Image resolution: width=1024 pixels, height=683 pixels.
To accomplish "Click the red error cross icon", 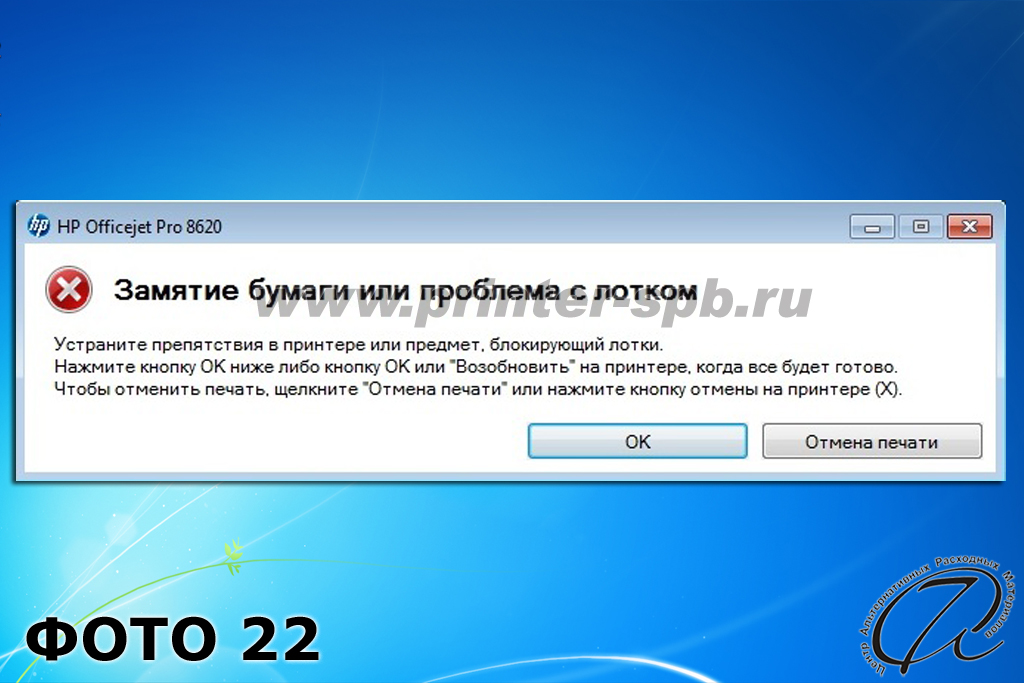I will pyautogui.click(x=69, y=289).
